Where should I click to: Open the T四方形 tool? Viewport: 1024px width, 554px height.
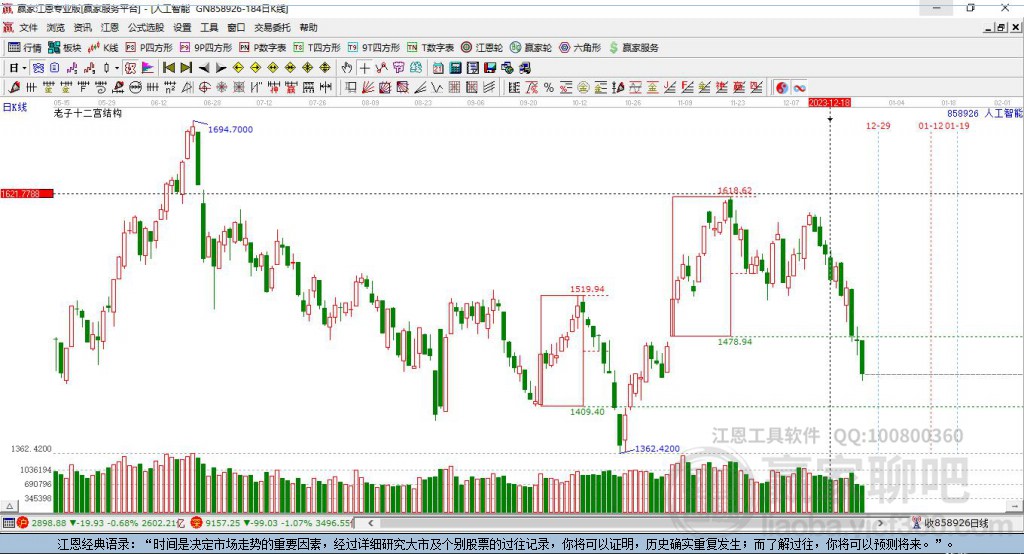point(317,48)
